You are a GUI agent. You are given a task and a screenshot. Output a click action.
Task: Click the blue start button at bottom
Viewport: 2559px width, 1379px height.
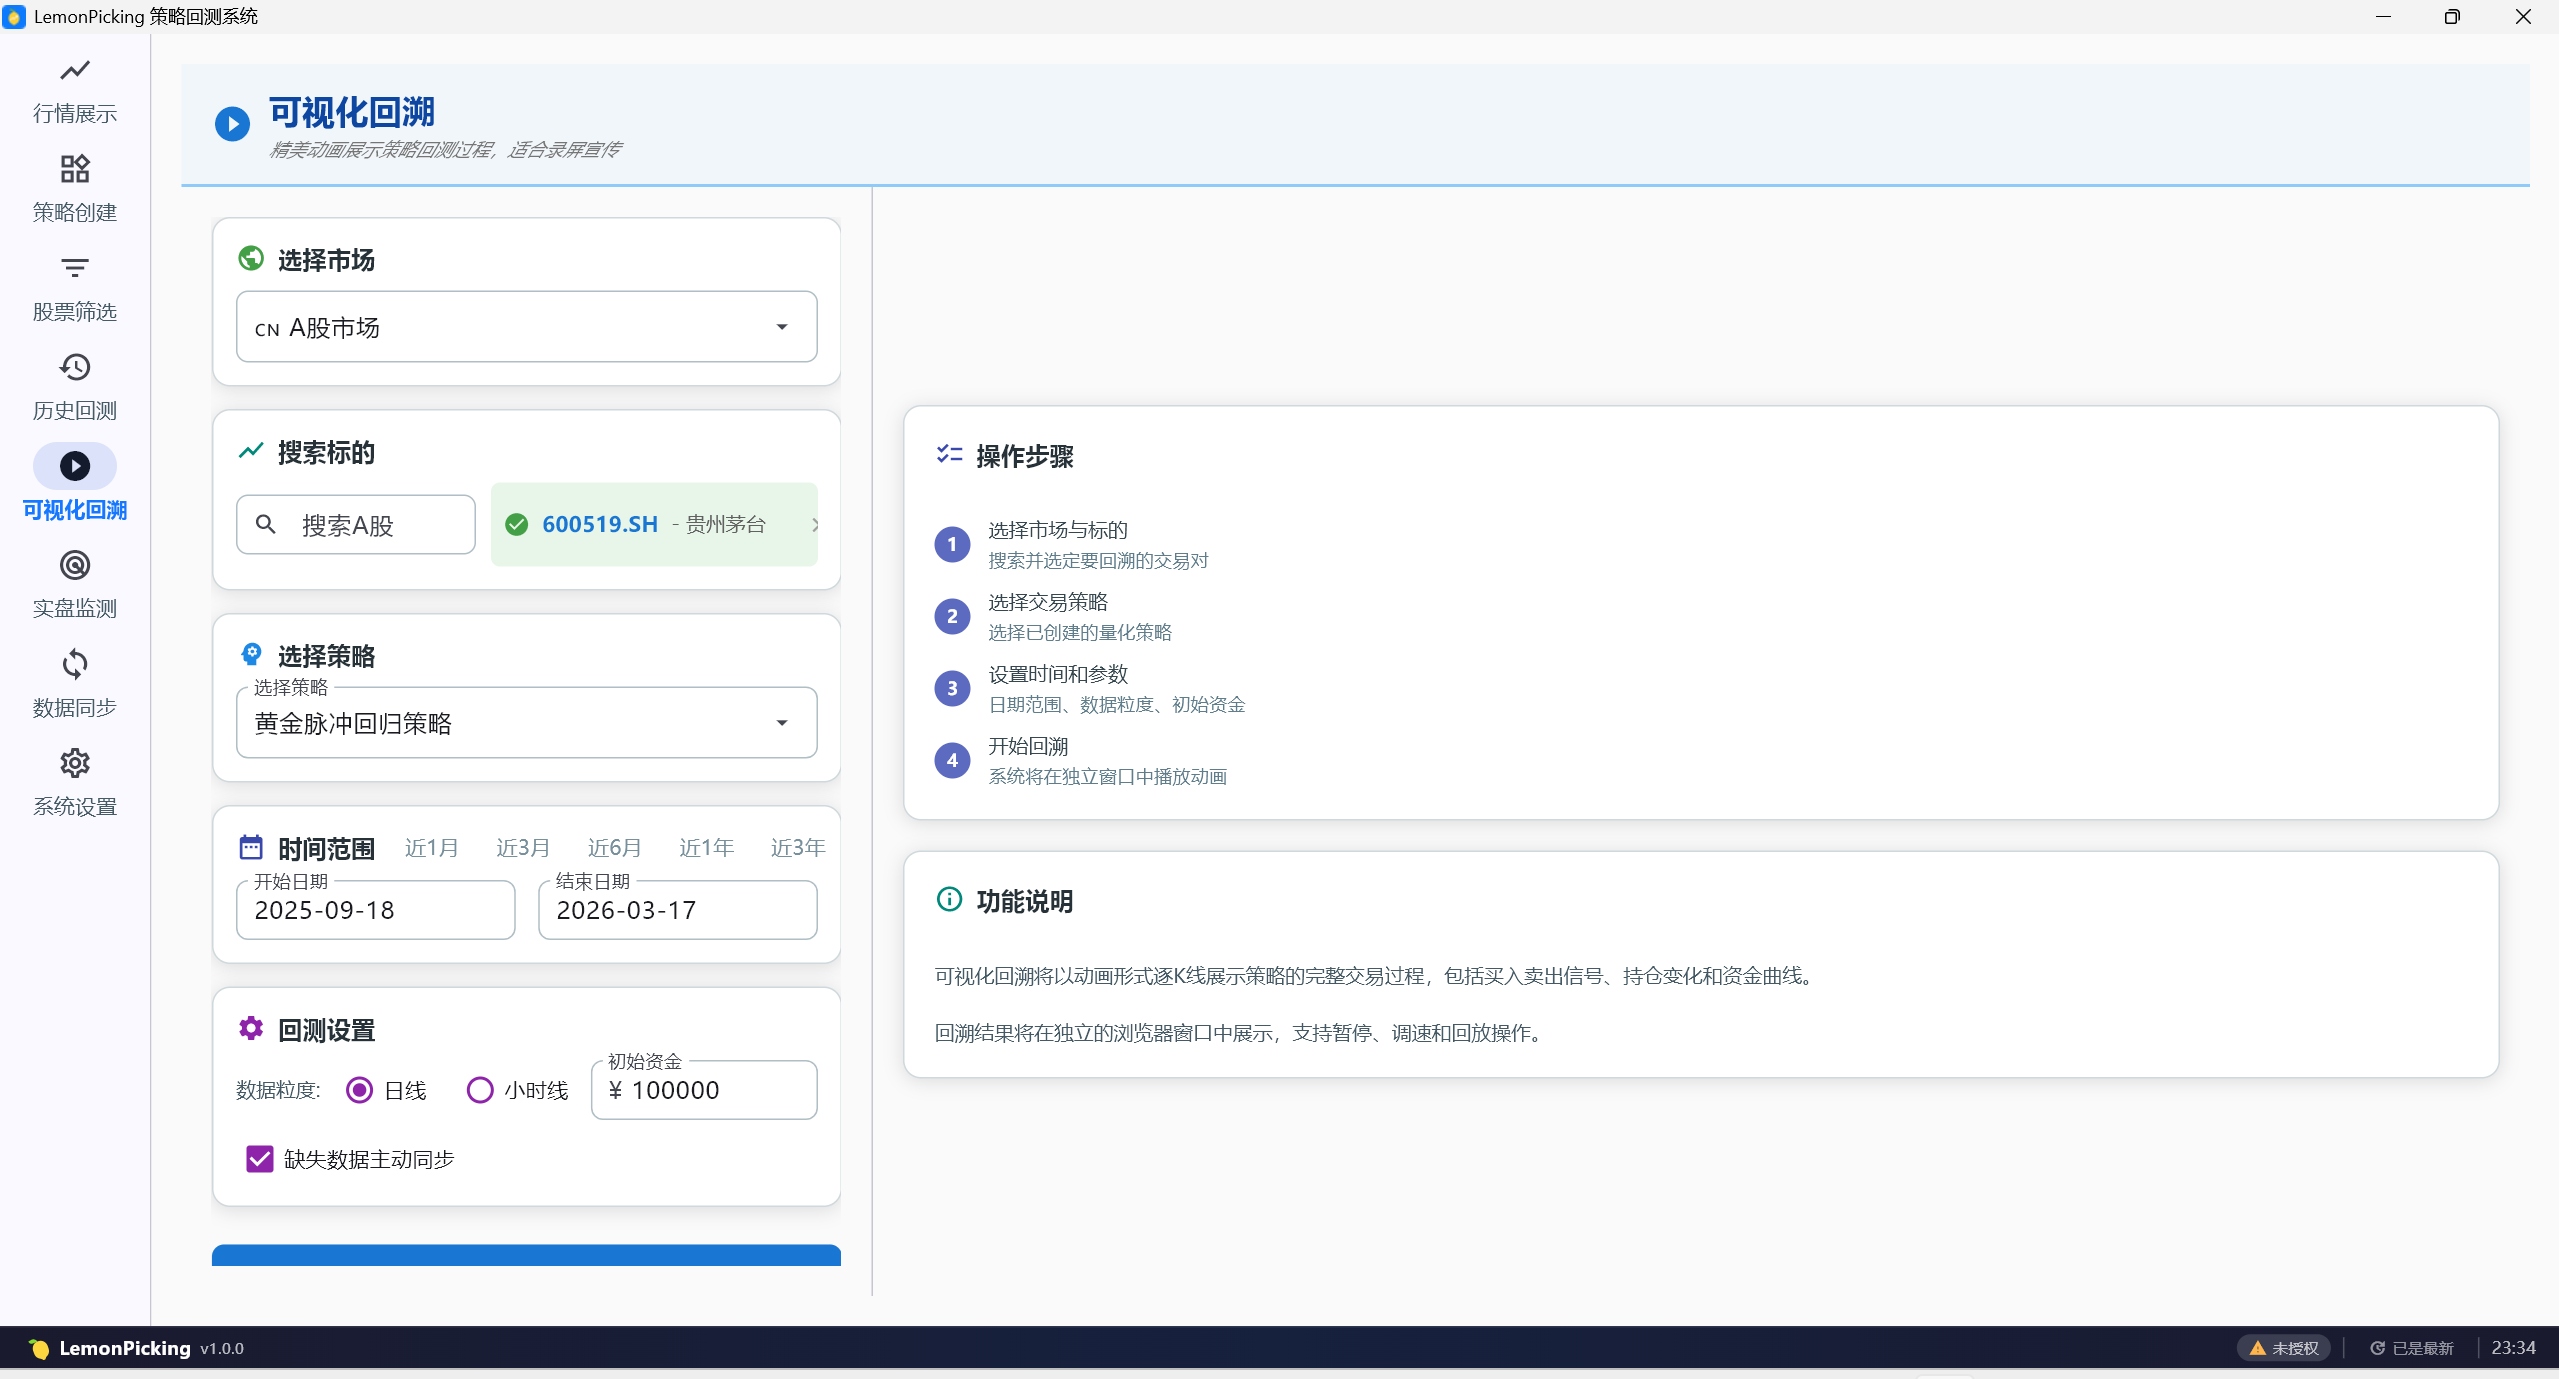coord(526,1255)
